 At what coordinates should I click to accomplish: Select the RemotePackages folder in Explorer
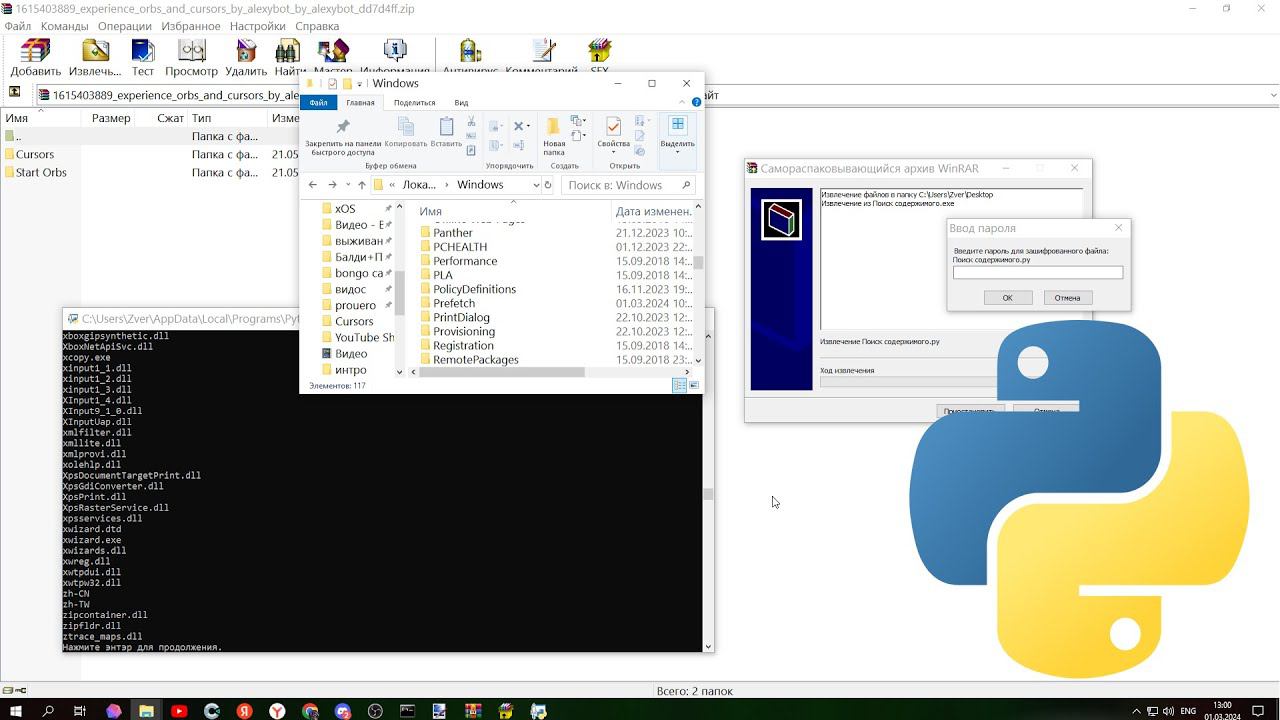pos(475,359)
